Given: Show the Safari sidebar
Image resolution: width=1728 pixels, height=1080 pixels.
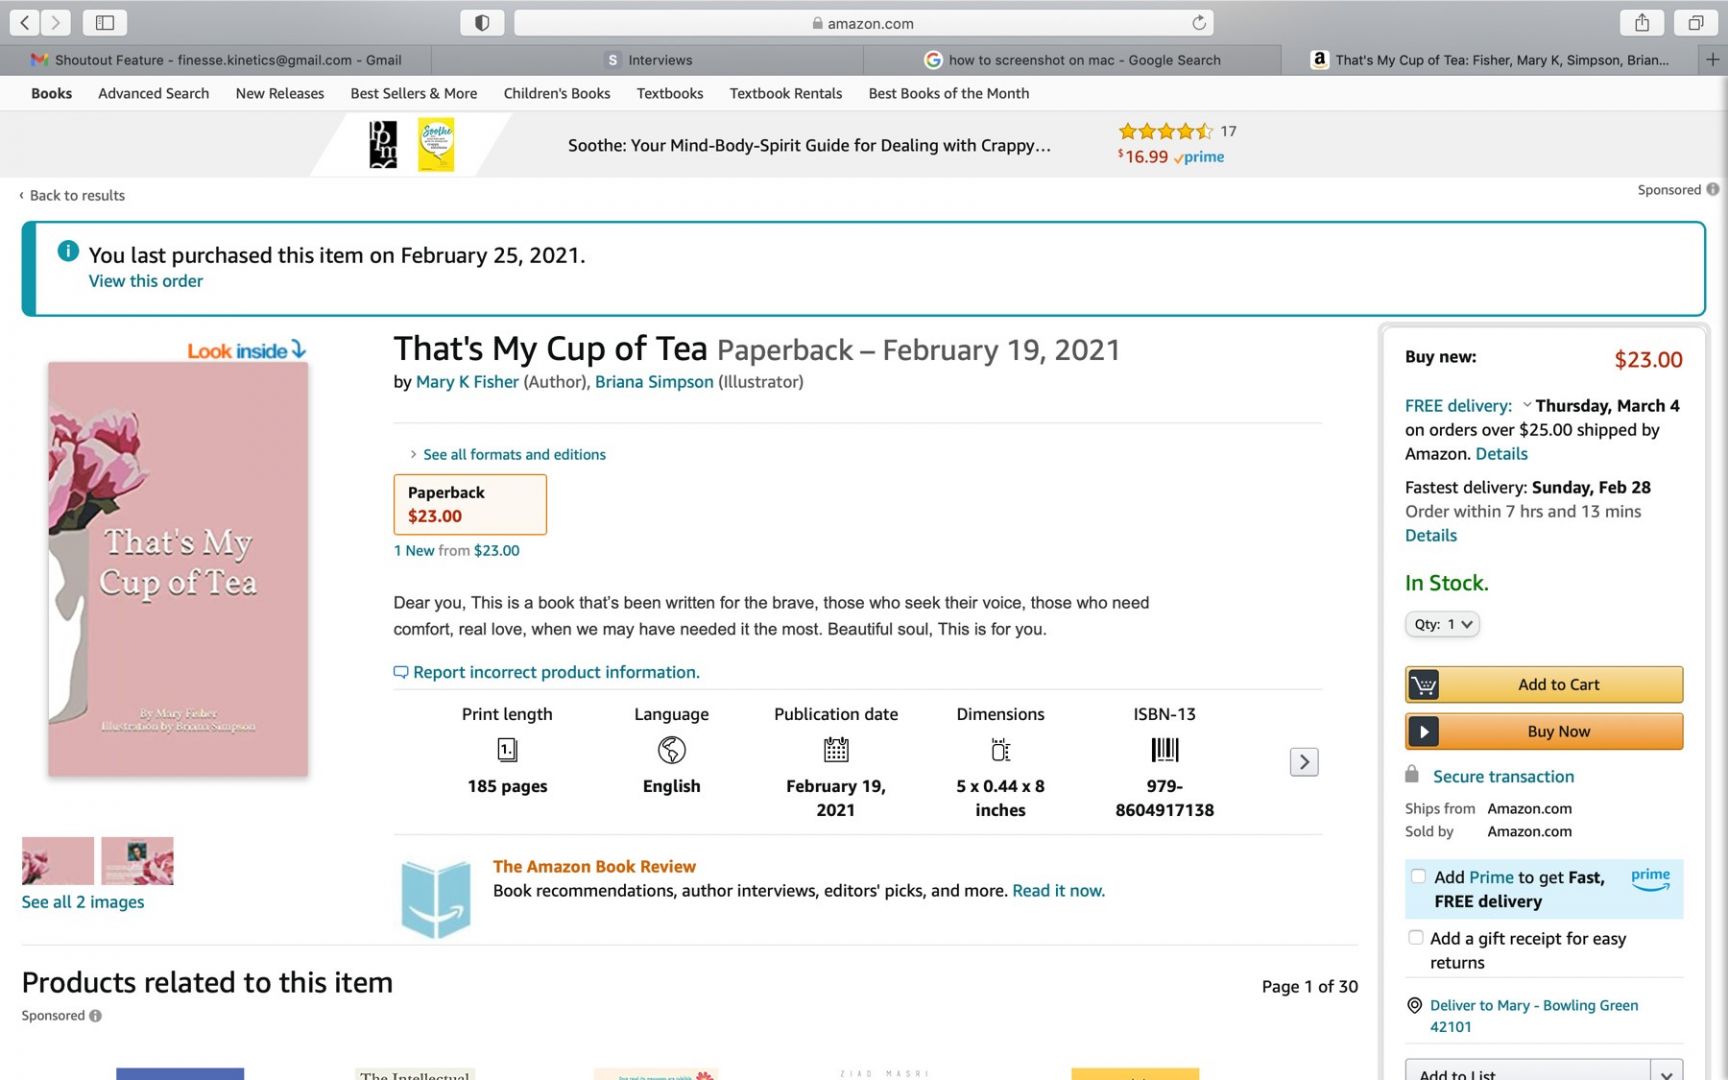Looking at the screenshot, I should (105, 23).
